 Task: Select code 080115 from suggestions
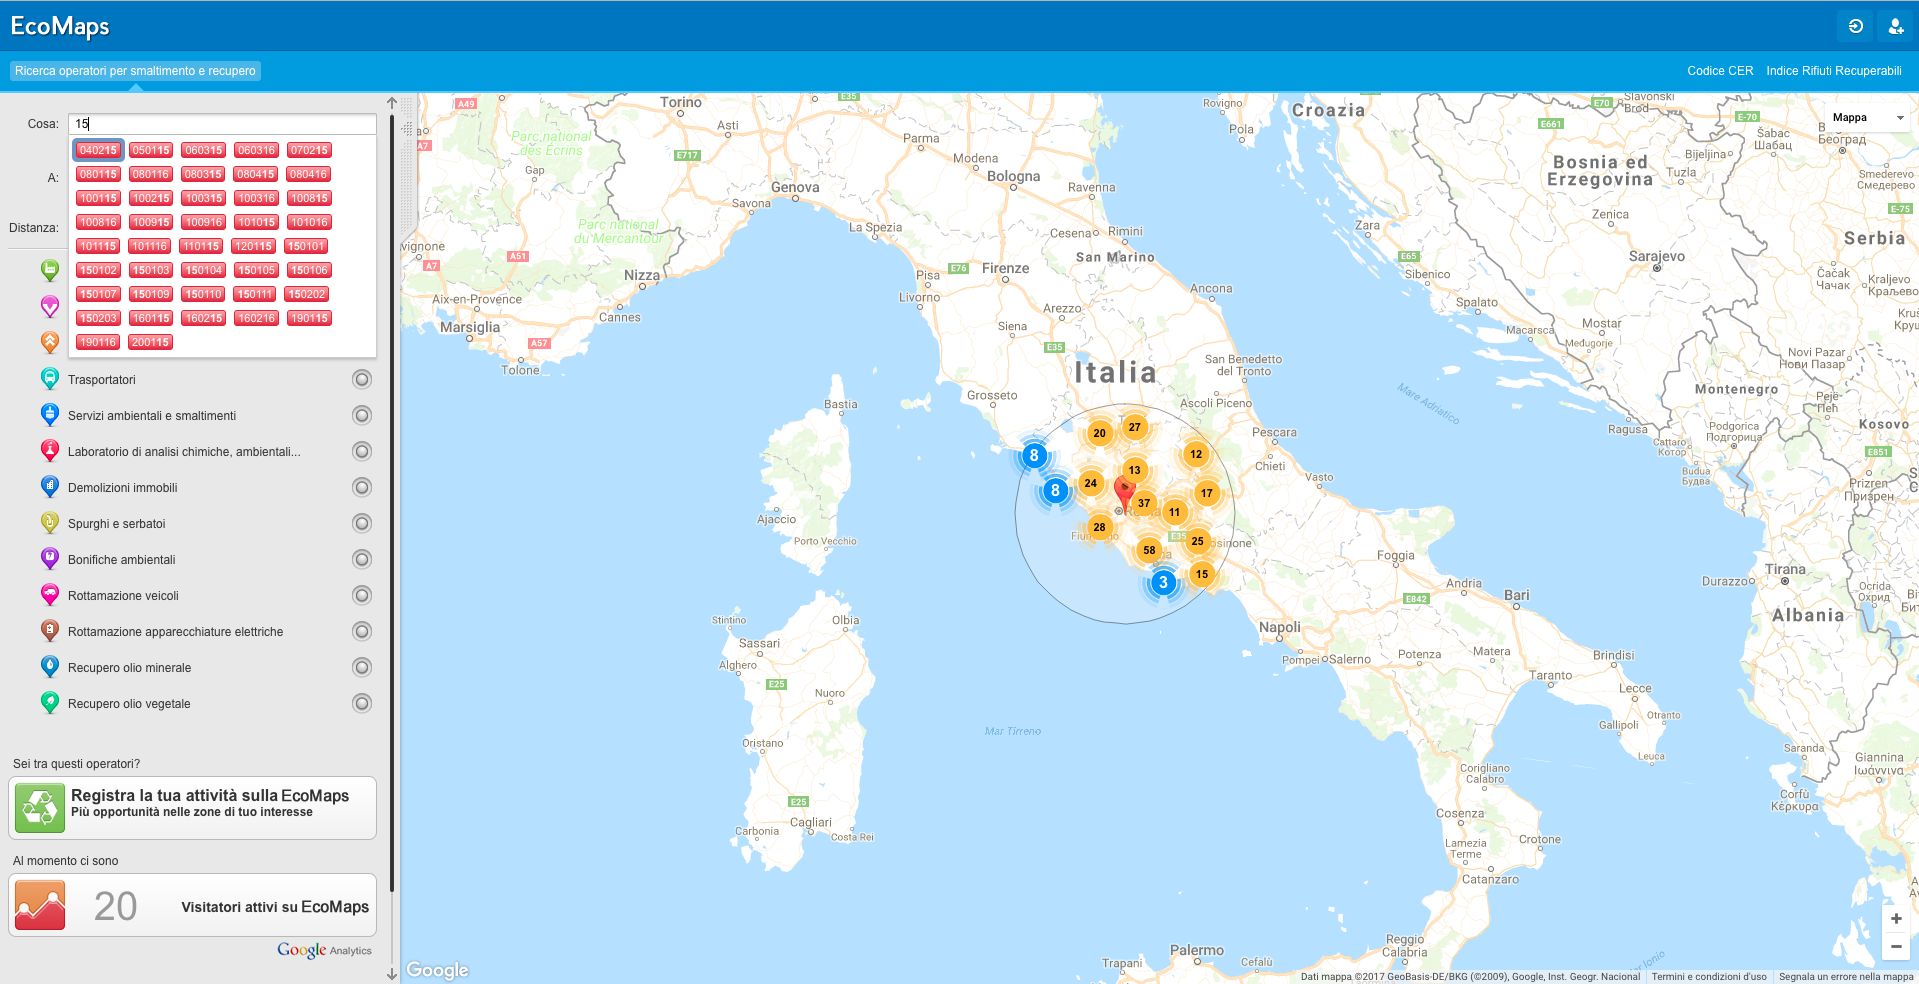[x=98, y=174]
